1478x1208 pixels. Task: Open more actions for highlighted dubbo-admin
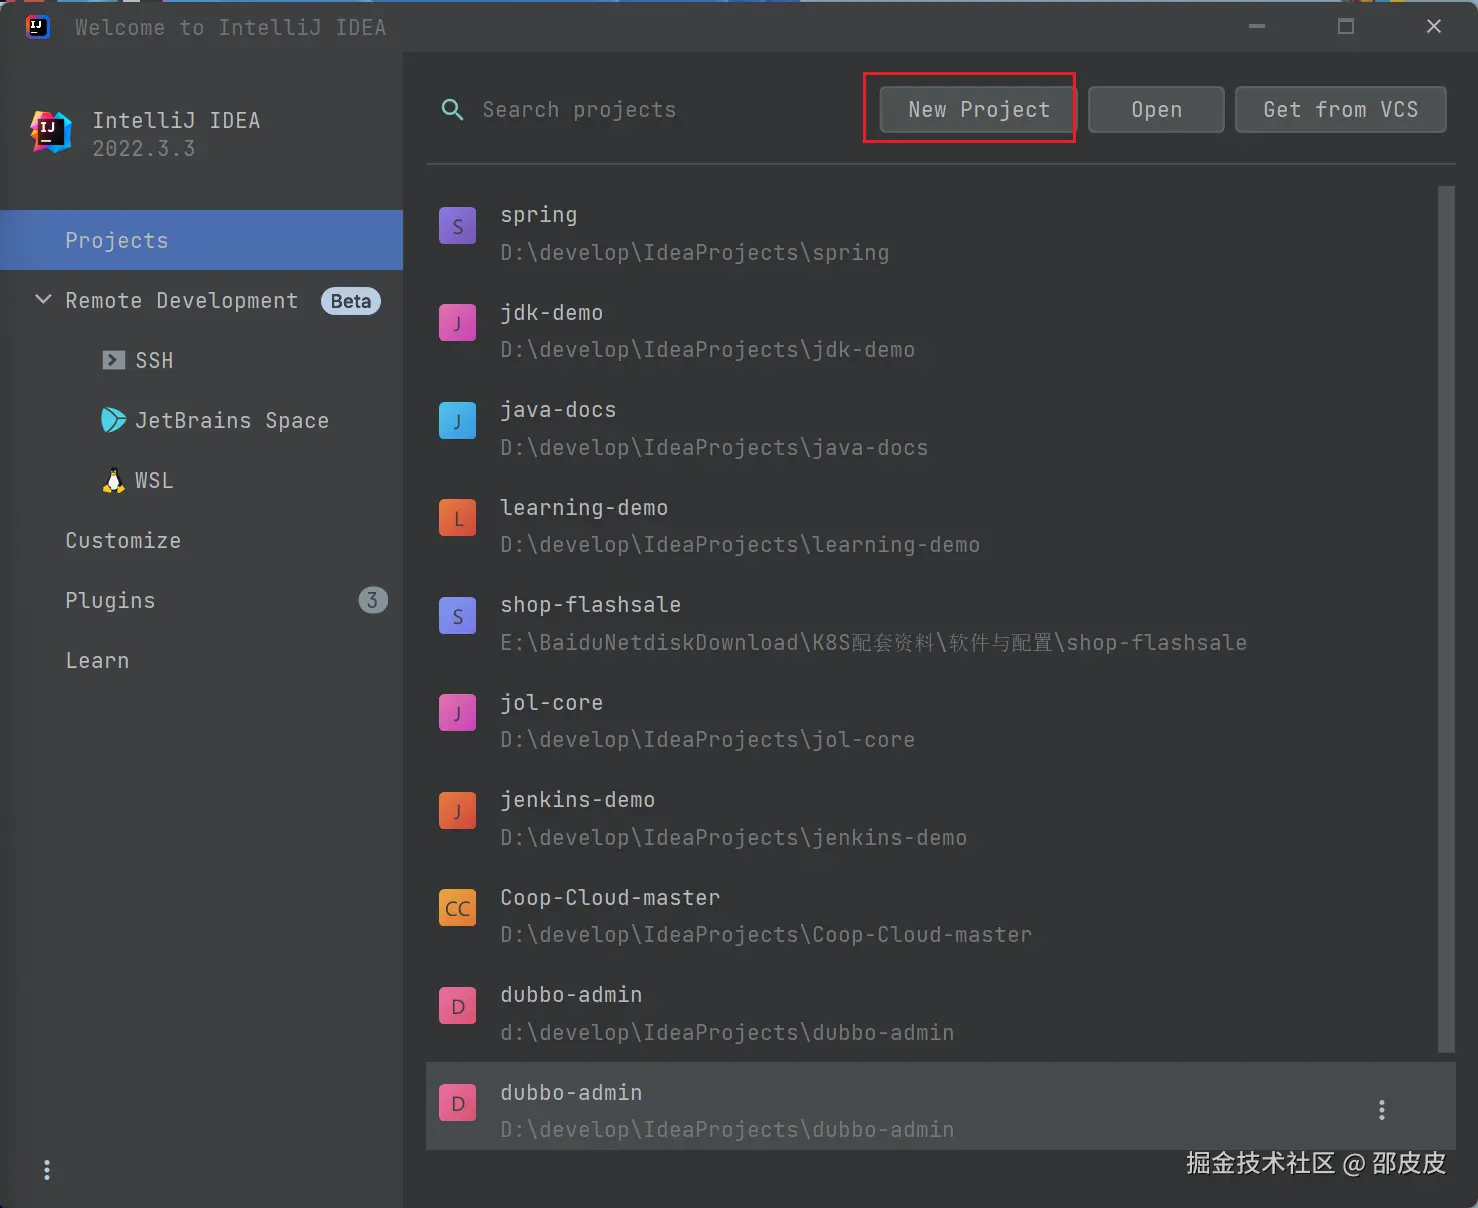[x=1382, y=1109]
